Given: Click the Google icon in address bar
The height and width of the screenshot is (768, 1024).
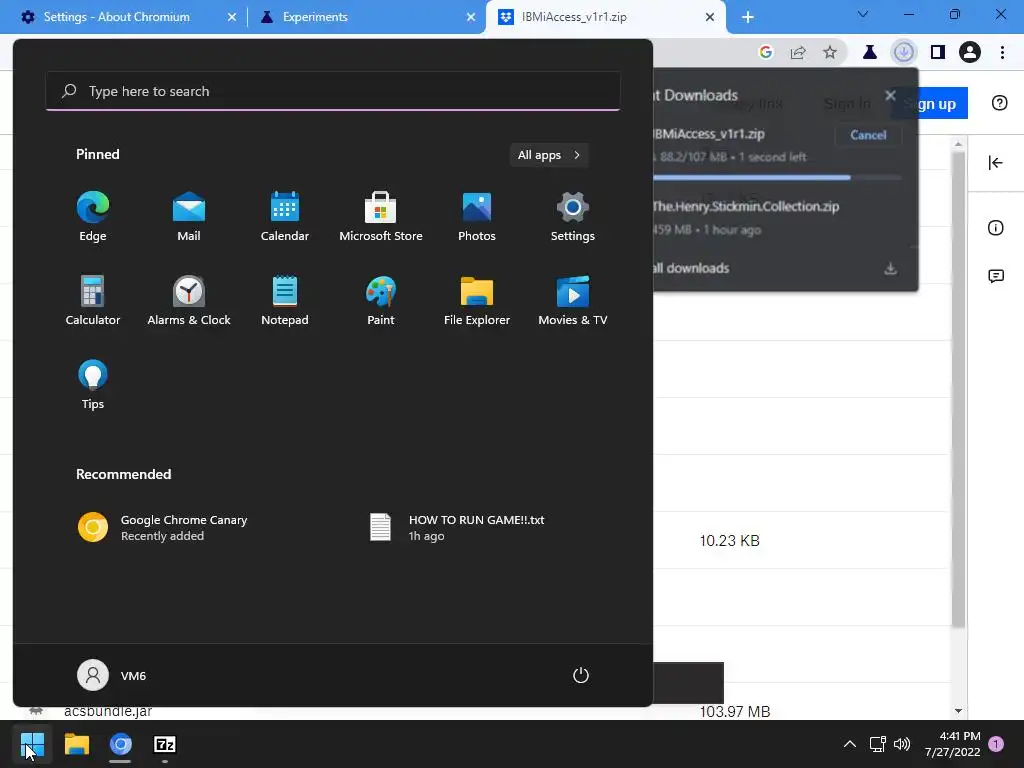Looking at the screenshot, I should point(766,52).
